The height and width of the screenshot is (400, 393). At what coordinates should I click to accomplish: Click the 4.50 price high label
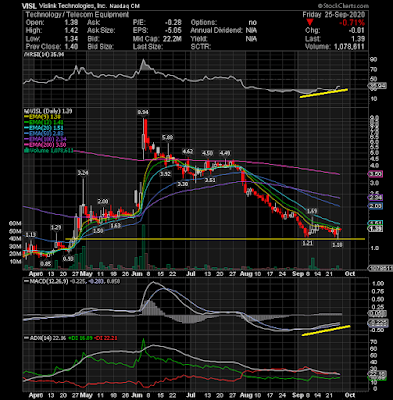tap(207, 153)
